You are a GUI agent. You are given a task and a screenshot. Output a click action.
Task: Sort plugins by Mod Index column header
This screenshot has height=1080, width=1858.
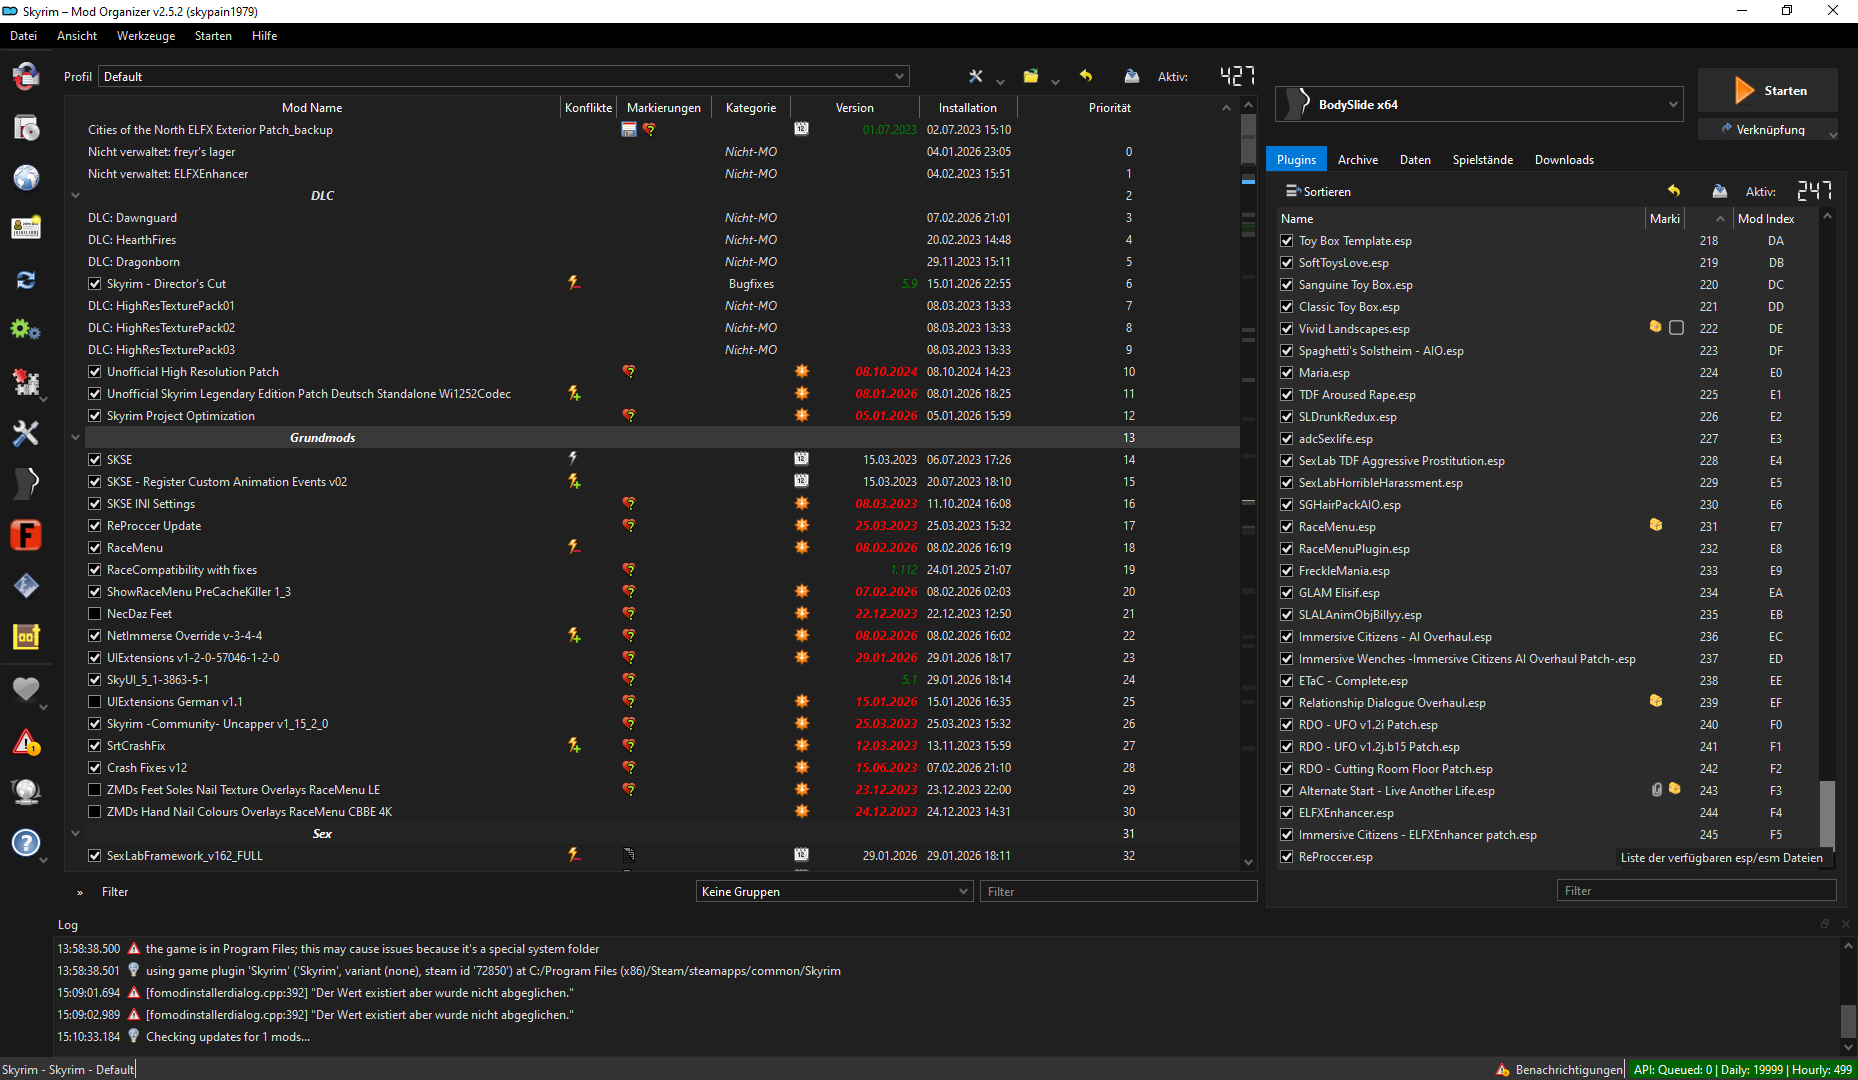coord(1766,219)
